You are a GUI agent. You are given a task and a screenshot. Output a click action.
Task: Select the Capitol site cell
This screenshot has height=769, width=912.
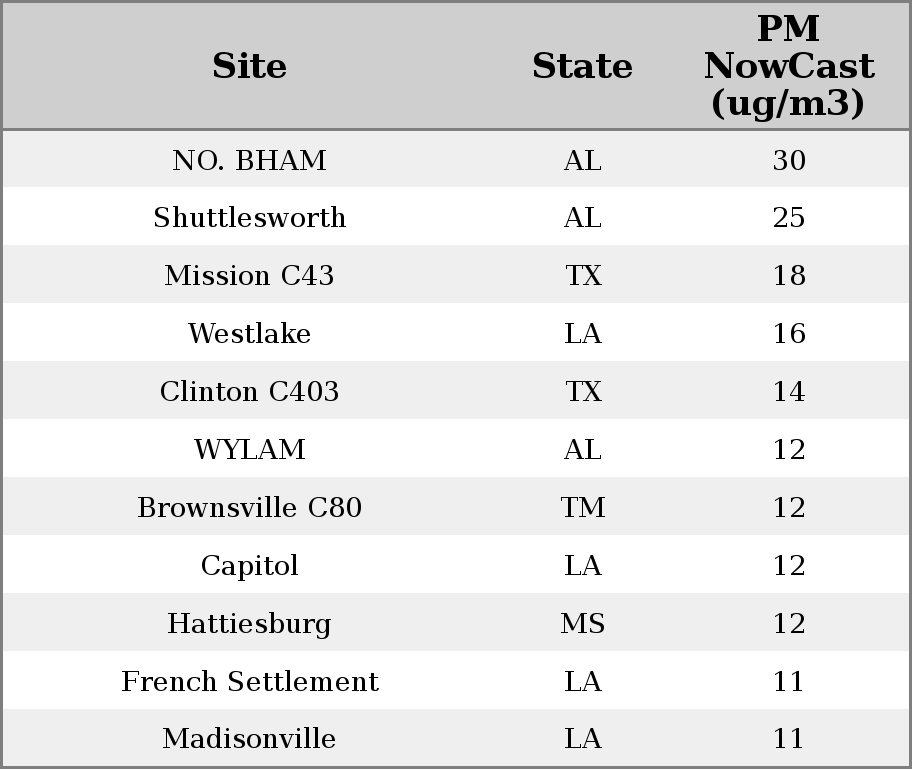coord(249,566)
